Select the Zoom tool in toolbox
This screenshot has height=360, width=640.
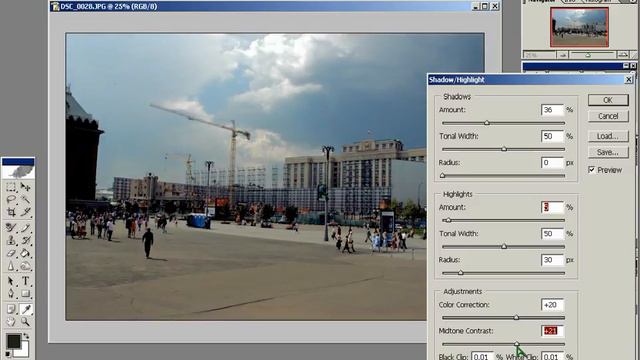click(x=25, y=322)
